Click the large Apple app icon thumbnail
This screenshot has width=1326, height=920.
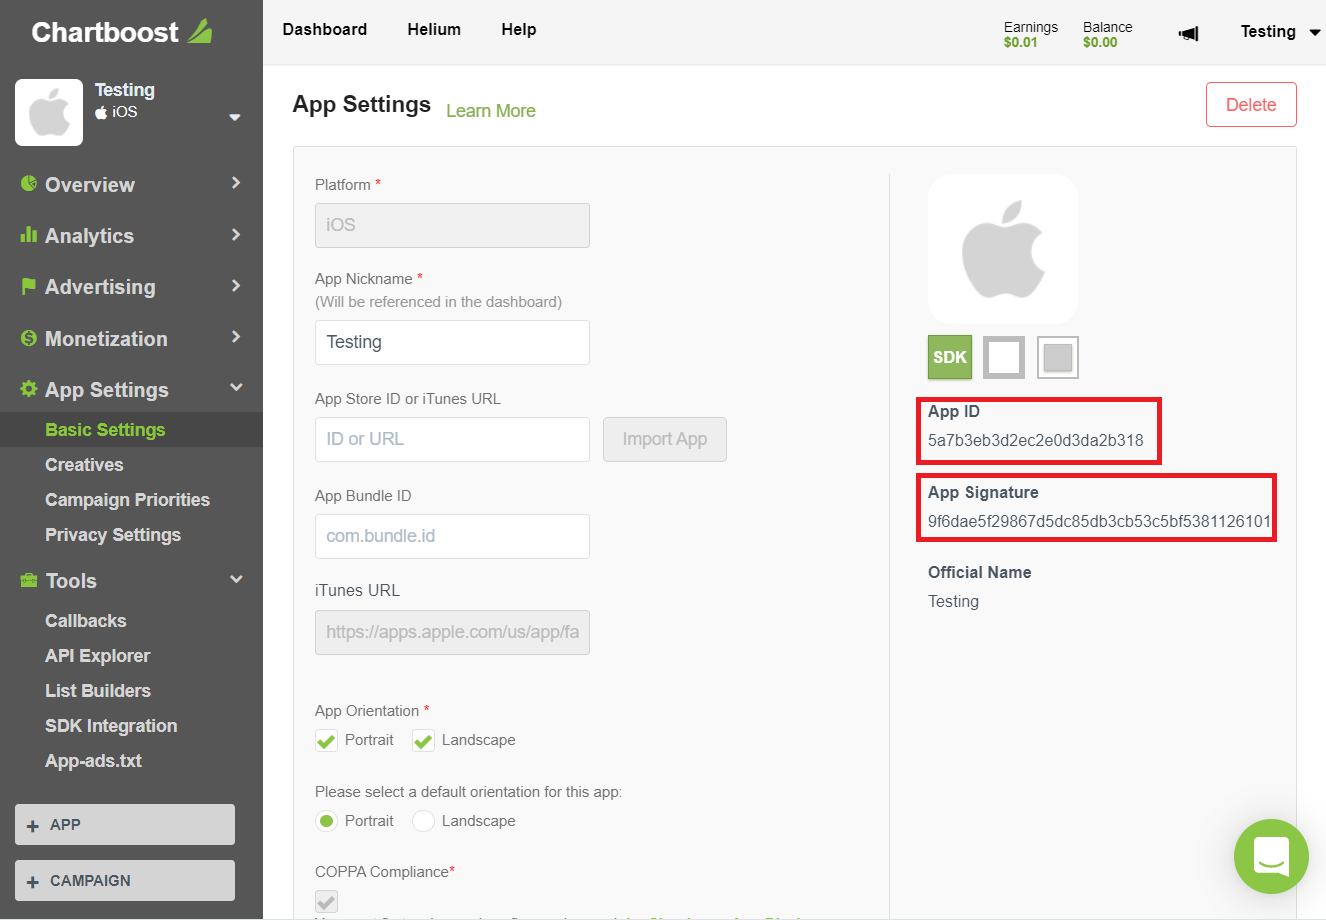pyautogui.click(x=1003, y=249)
